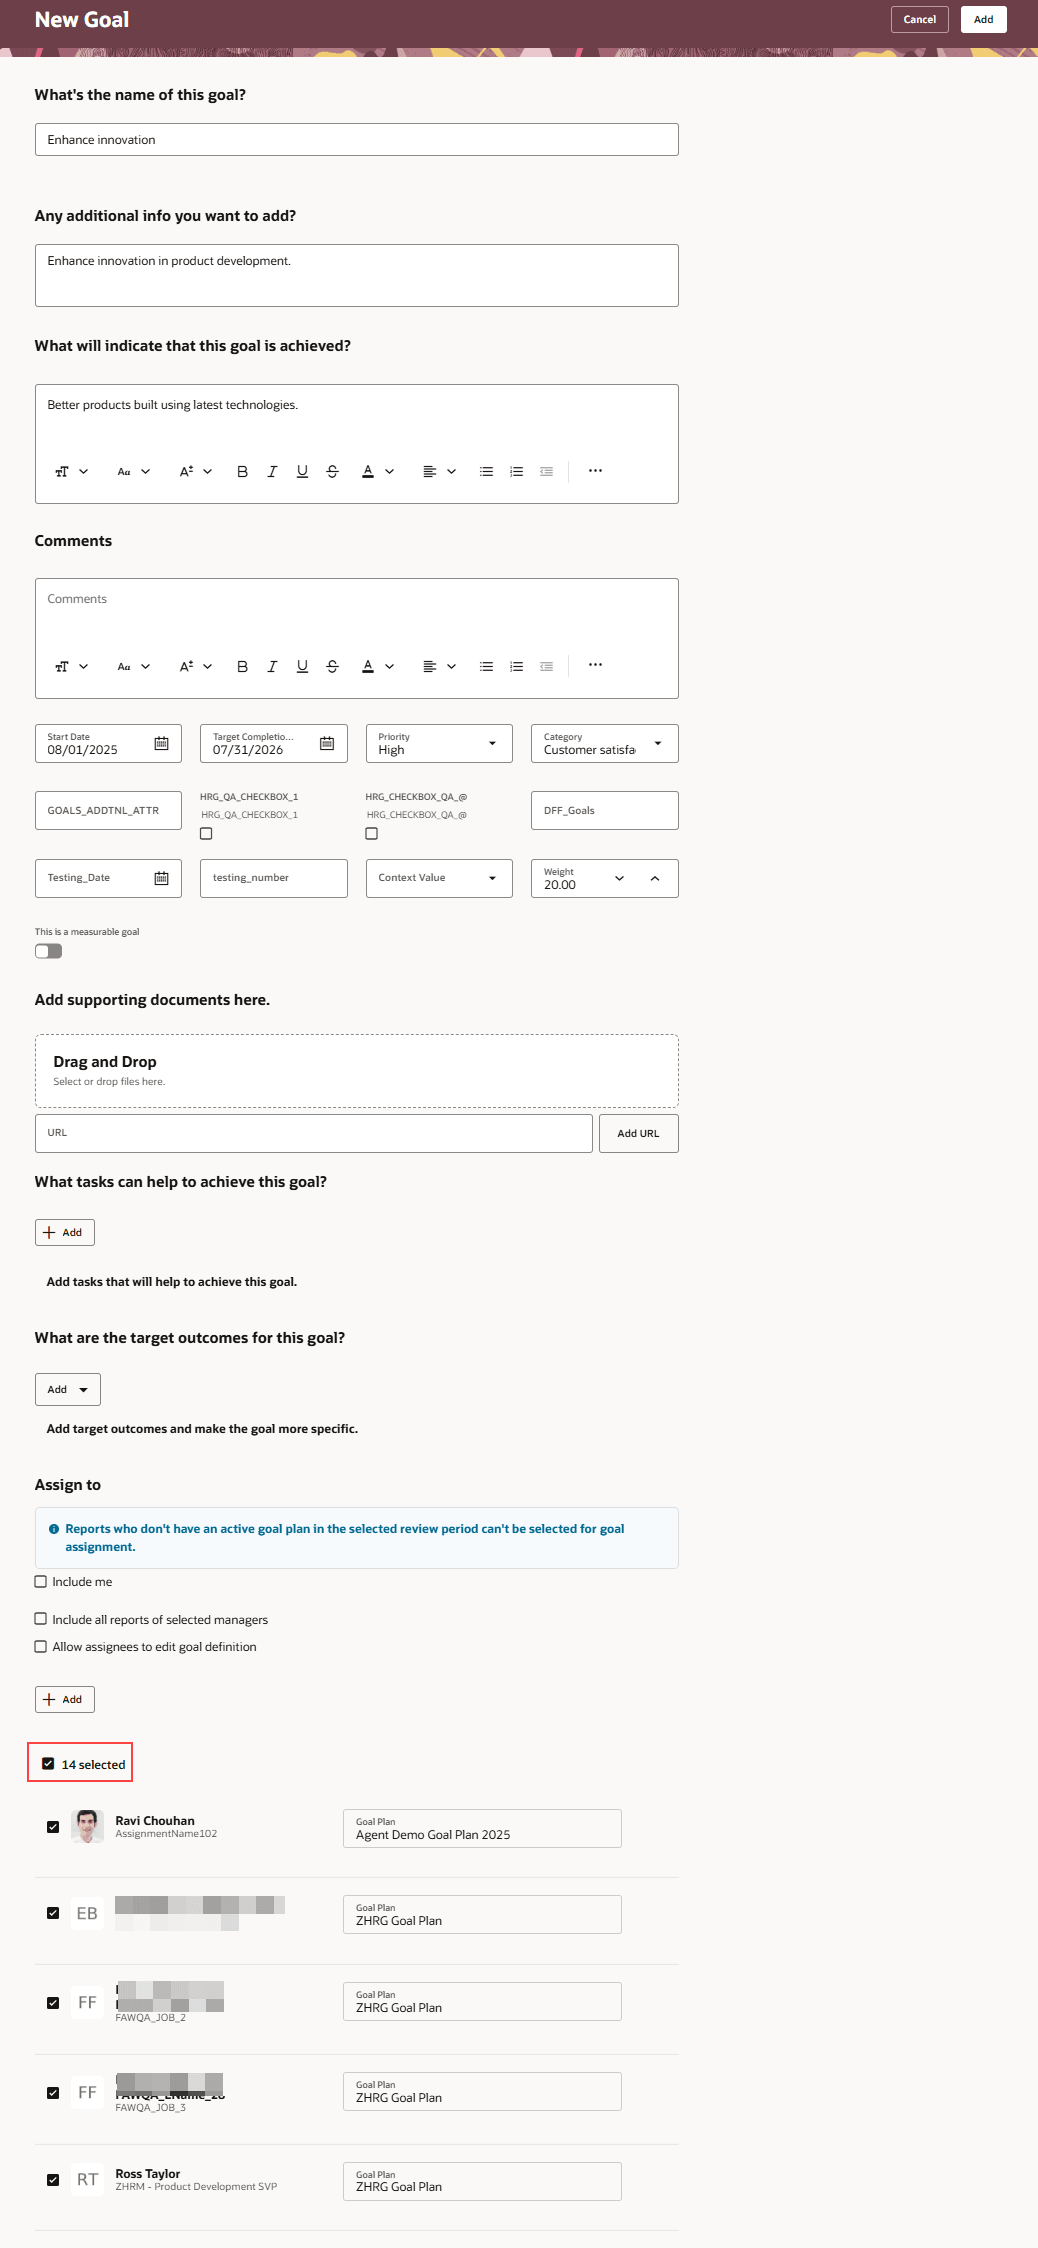Check the Include me checkbox
The height and width of the screenshot is (2248, 1038).
pos(41,1581)
